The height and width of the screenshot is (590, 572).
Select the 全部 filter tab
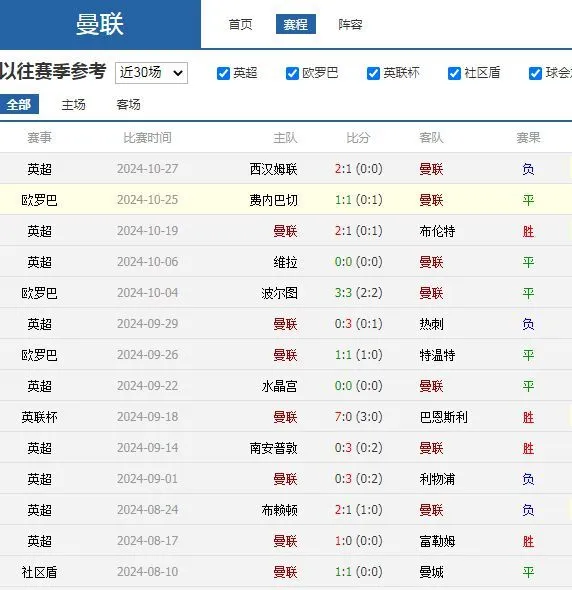tap(19, 104)
